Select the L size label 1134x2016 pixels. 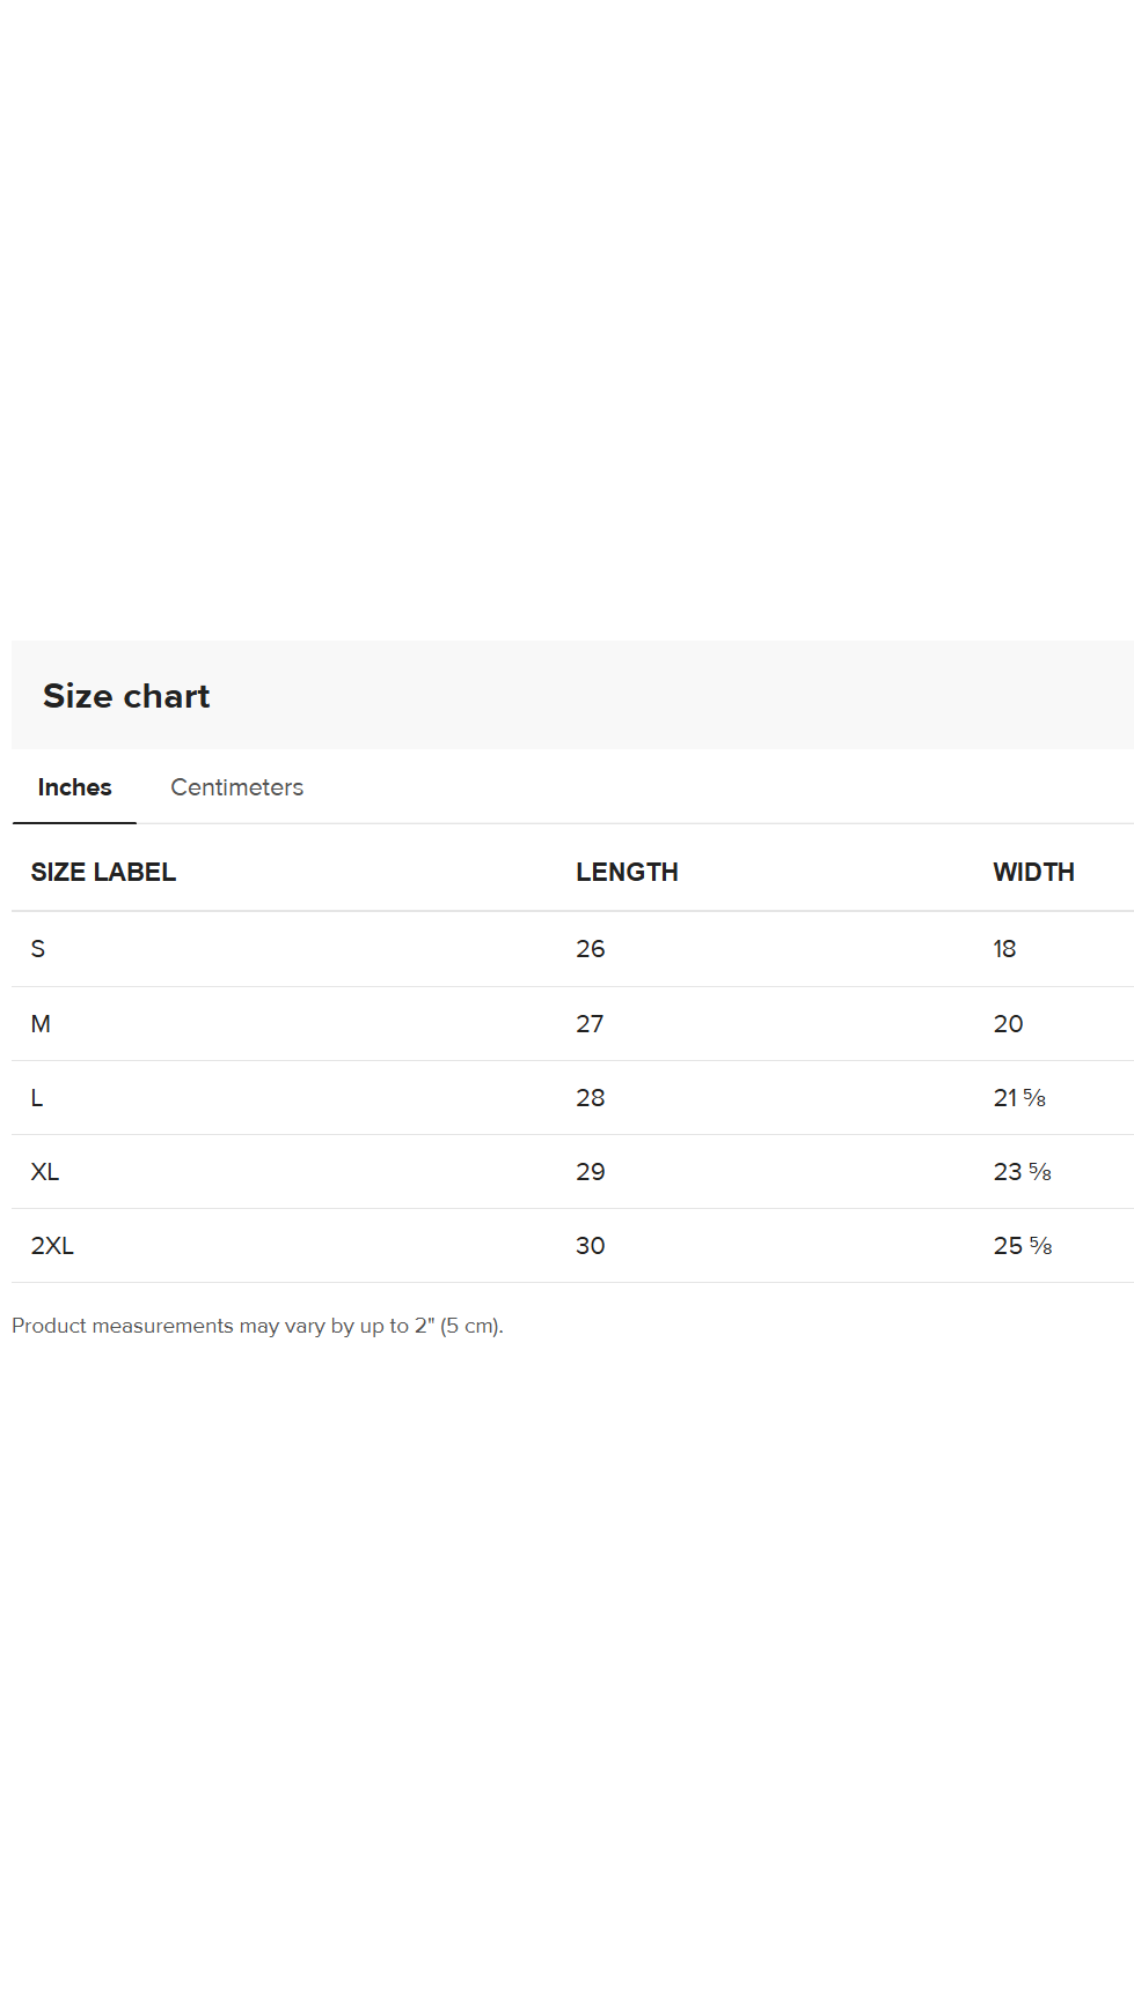37,1098
